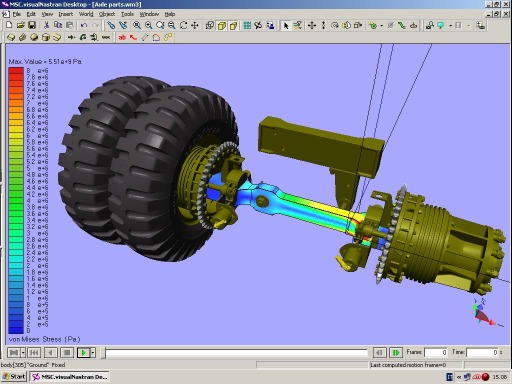Expand dropdown beside the green motor icon
Screen dimensions: 512x384
click(x=381, y=25)
